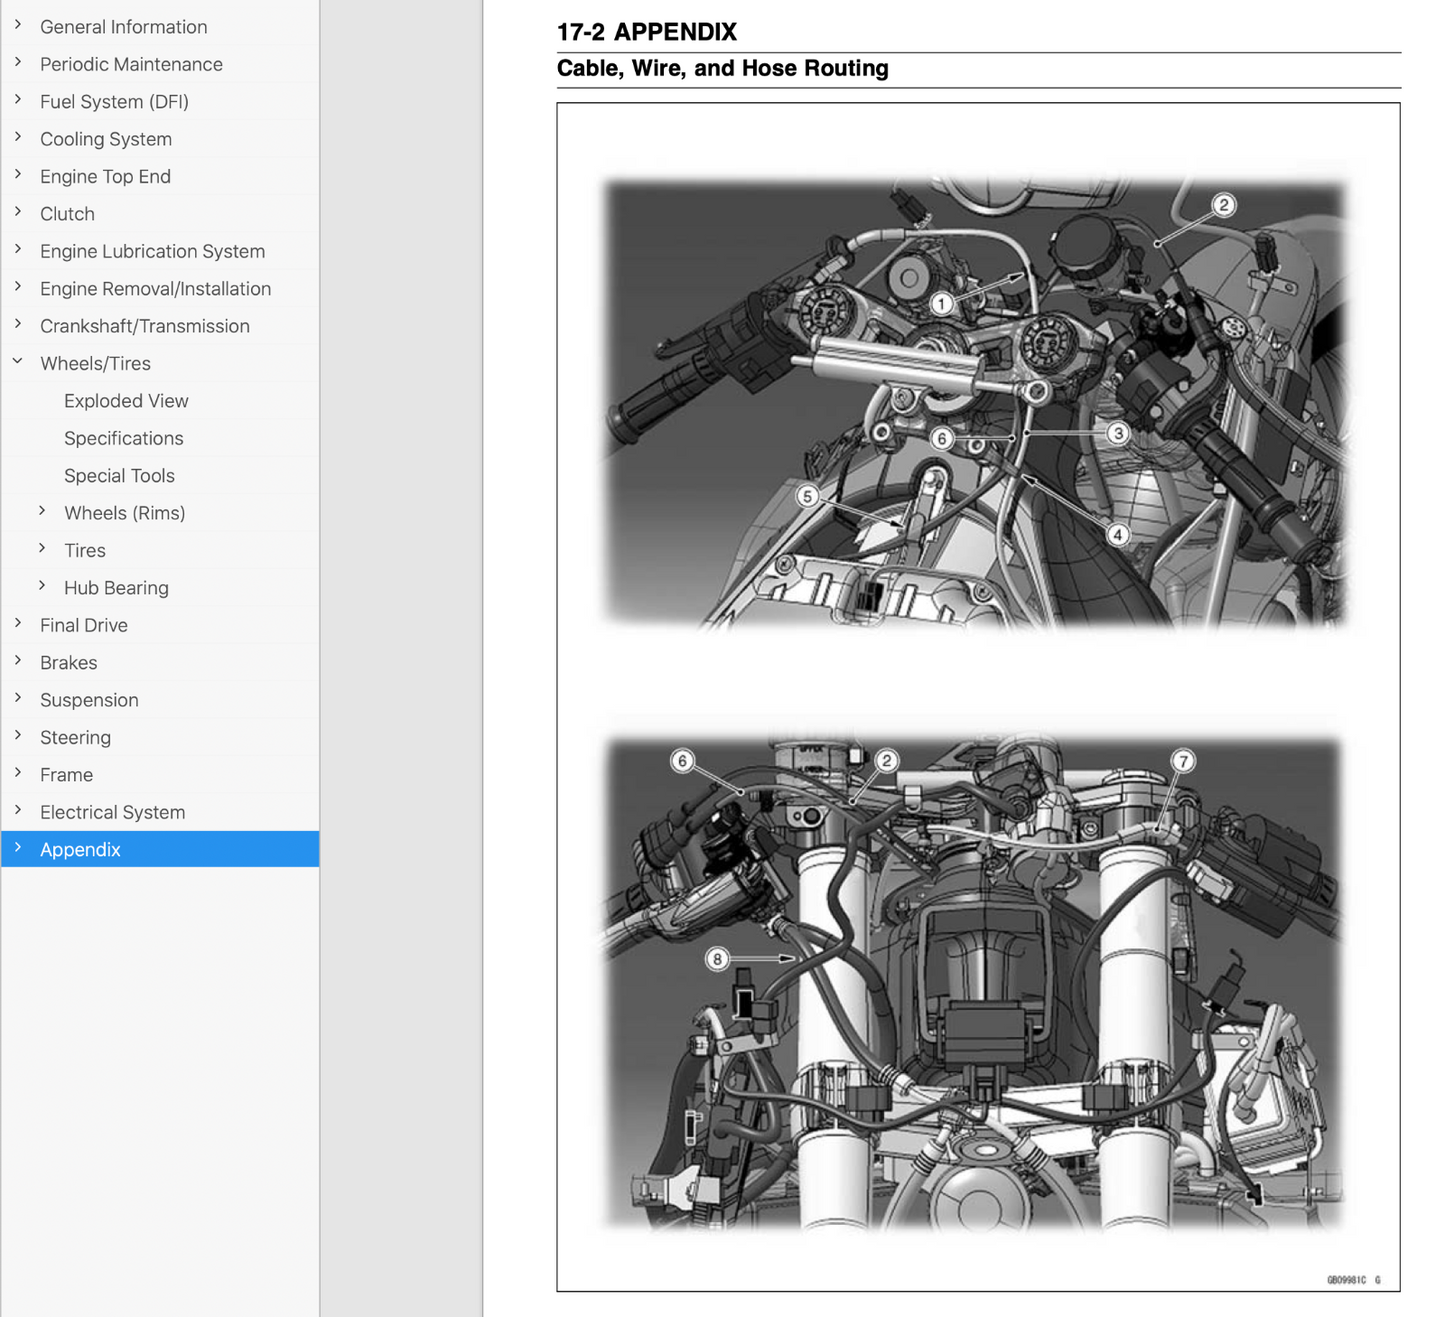Select the Special Tools entry
This screenshot has height=1317, width=1445.
pos(119,476)
